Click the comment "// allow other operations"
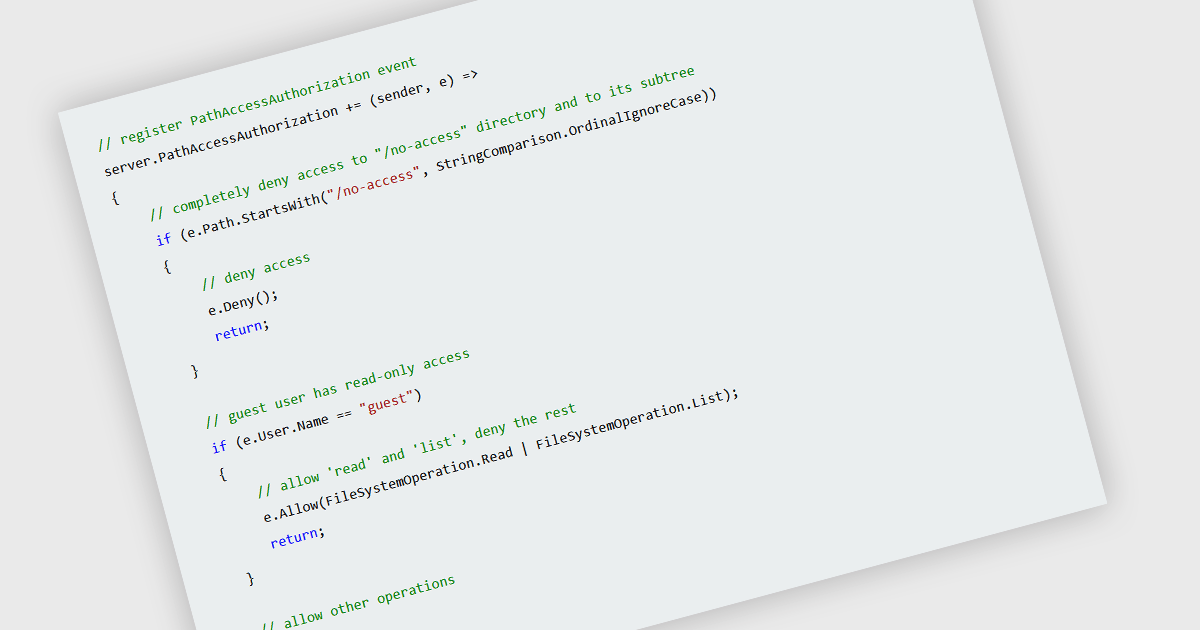 tap(359, 603)
